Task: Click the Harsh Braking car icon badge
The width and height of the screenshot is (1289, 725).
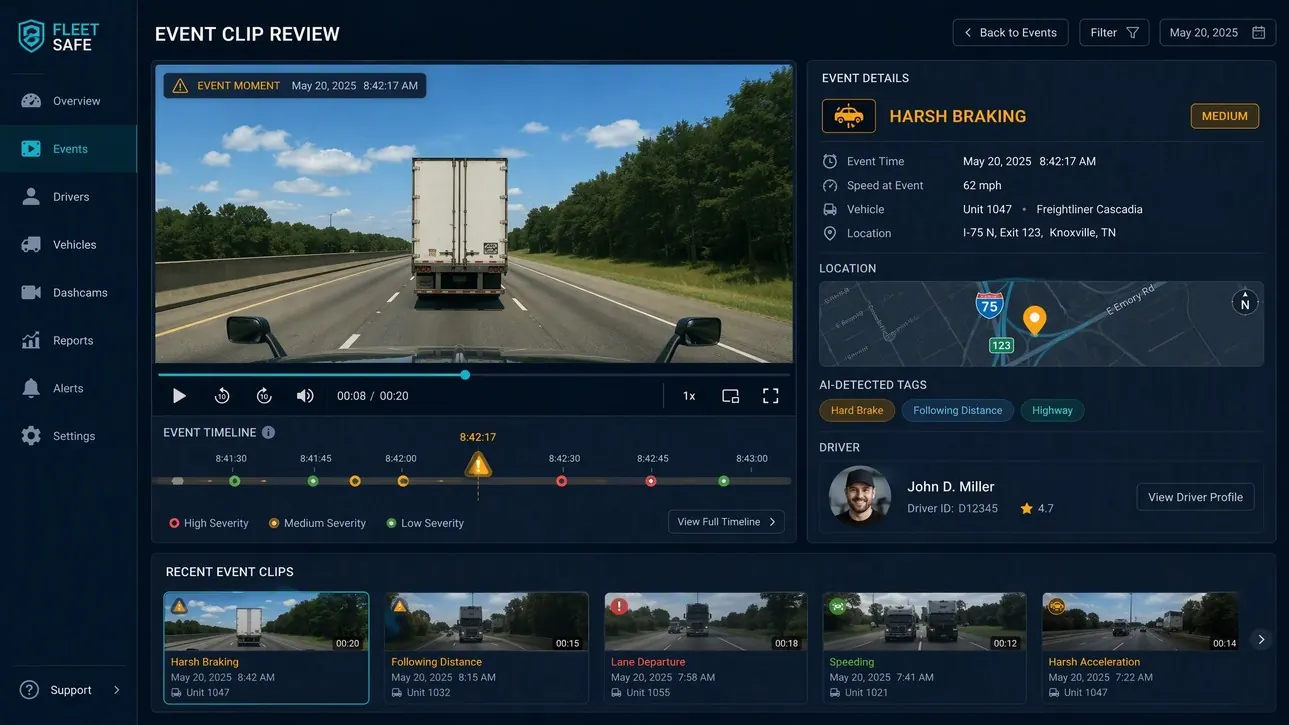Action: click(849, 116)
